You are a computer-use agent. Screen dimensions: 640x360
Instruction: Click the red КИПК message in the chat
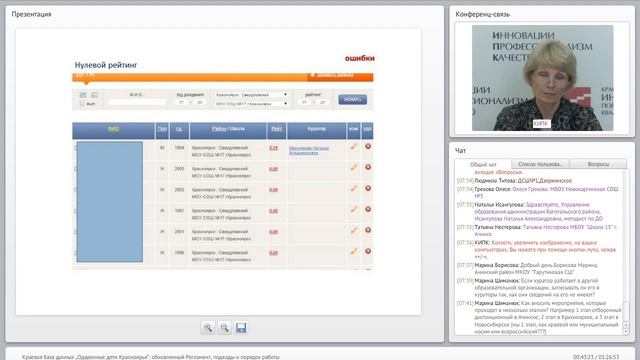[536, 249]
